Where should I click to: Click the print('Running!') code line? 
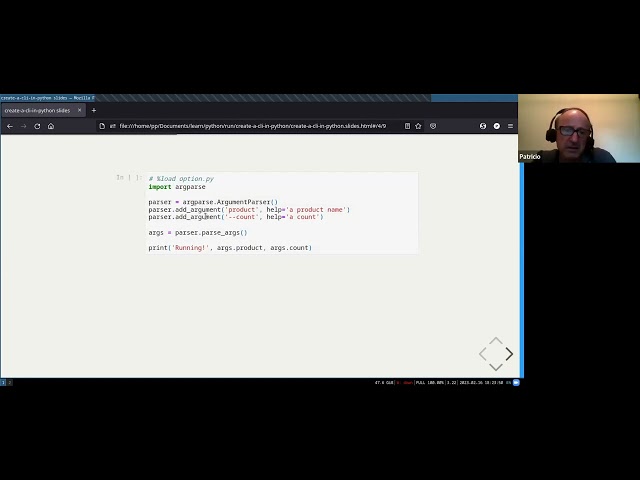point(230,248)
